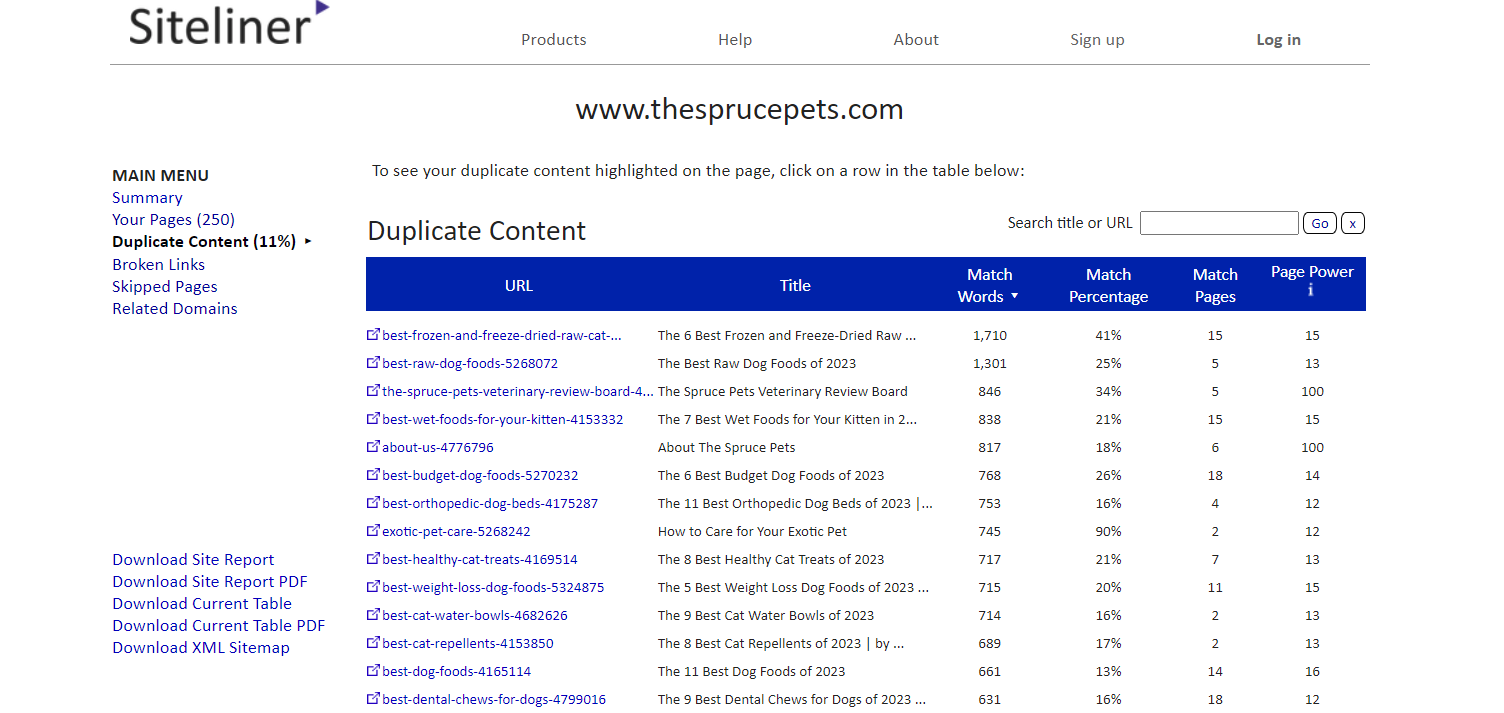Click the Go search button
The image size is (1504, 713).
coord(1320,223)
